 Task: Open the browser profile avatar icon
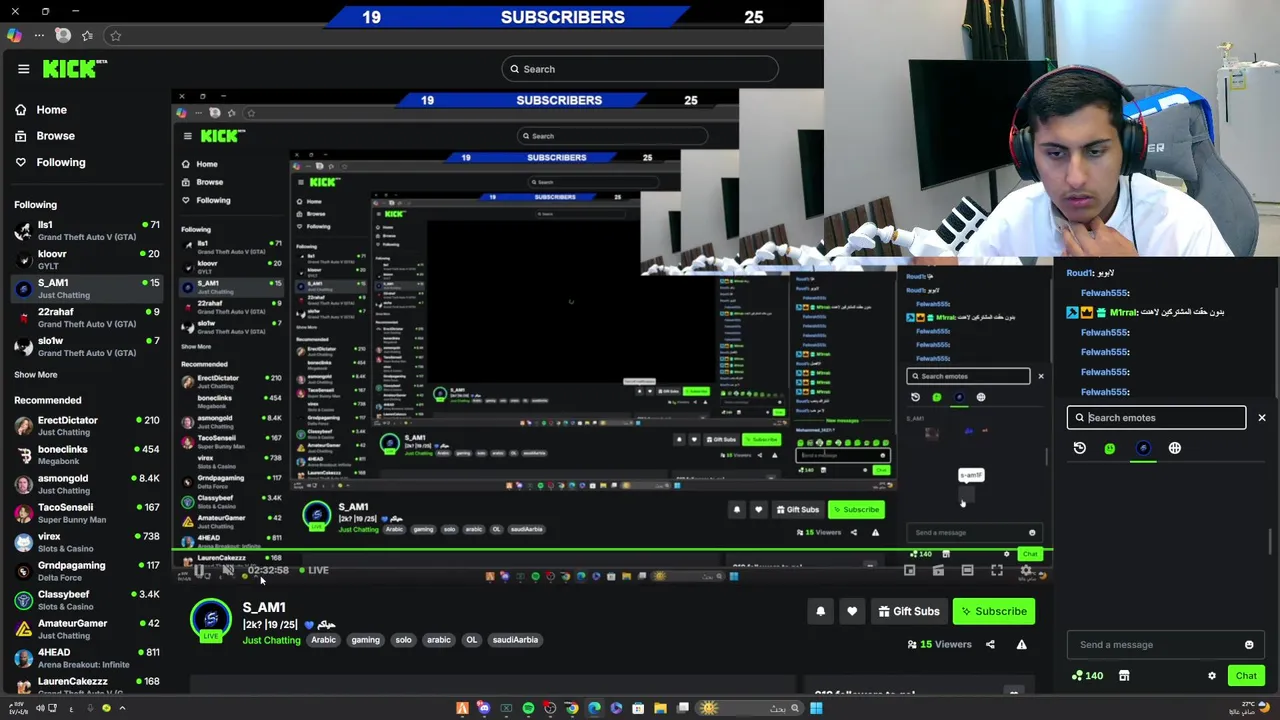click(x=63, y=36)
